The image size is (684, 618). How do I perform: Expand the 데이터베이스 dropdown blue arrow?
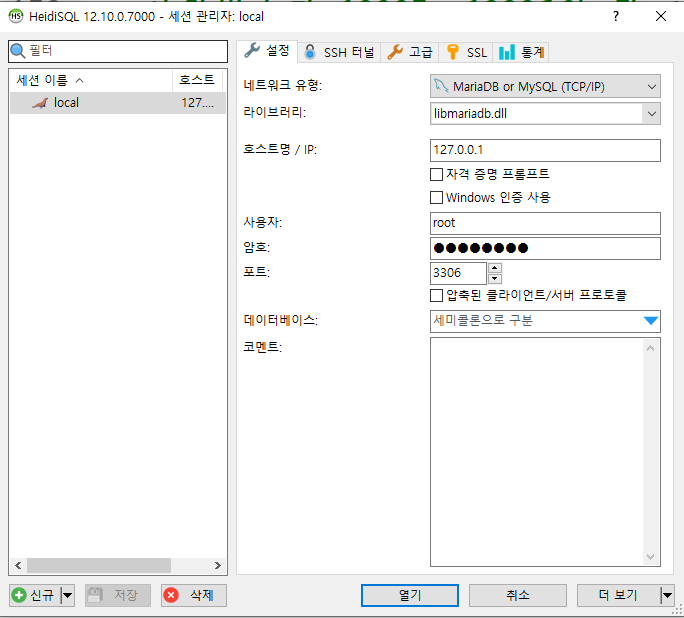click(650, 321)
